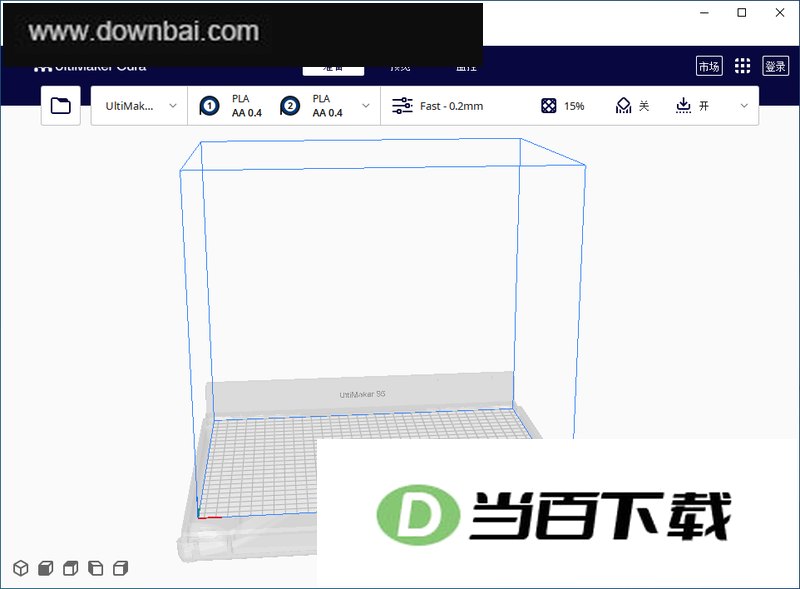The width and height of the screenshot is (800, 589).
Task: Click the Fast - 0.2mm profile text
Action: pos(452,106)
